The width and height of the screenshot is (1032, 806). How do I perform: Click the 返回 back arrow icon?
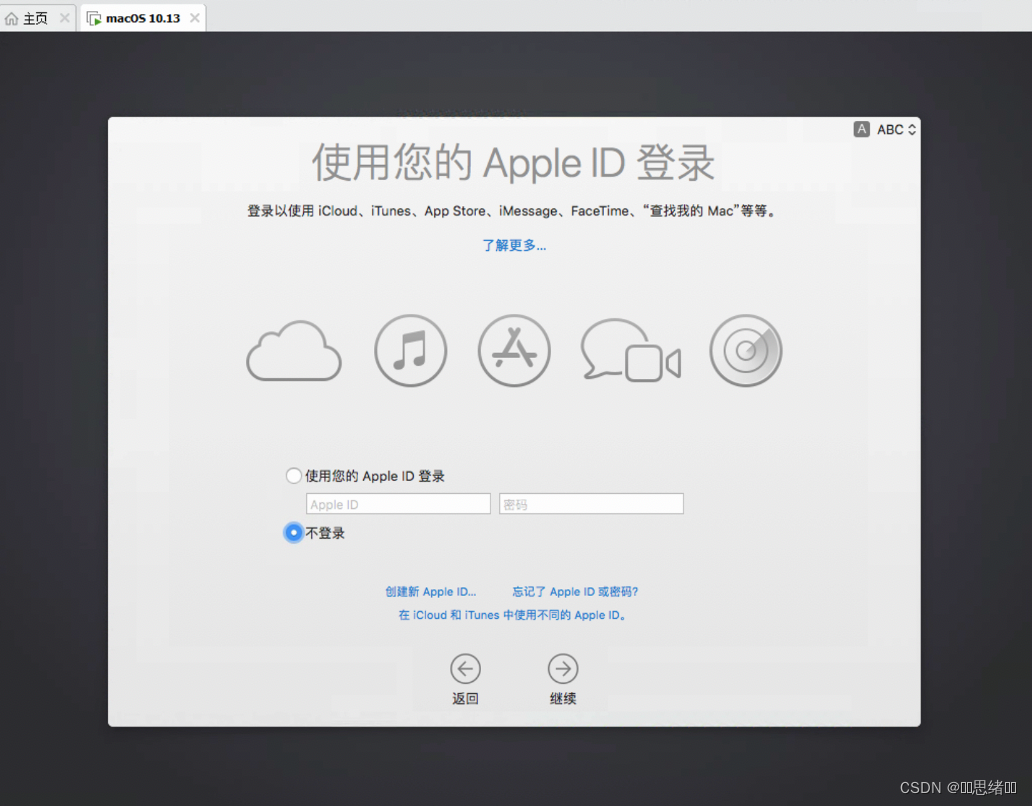pos(465,669)
